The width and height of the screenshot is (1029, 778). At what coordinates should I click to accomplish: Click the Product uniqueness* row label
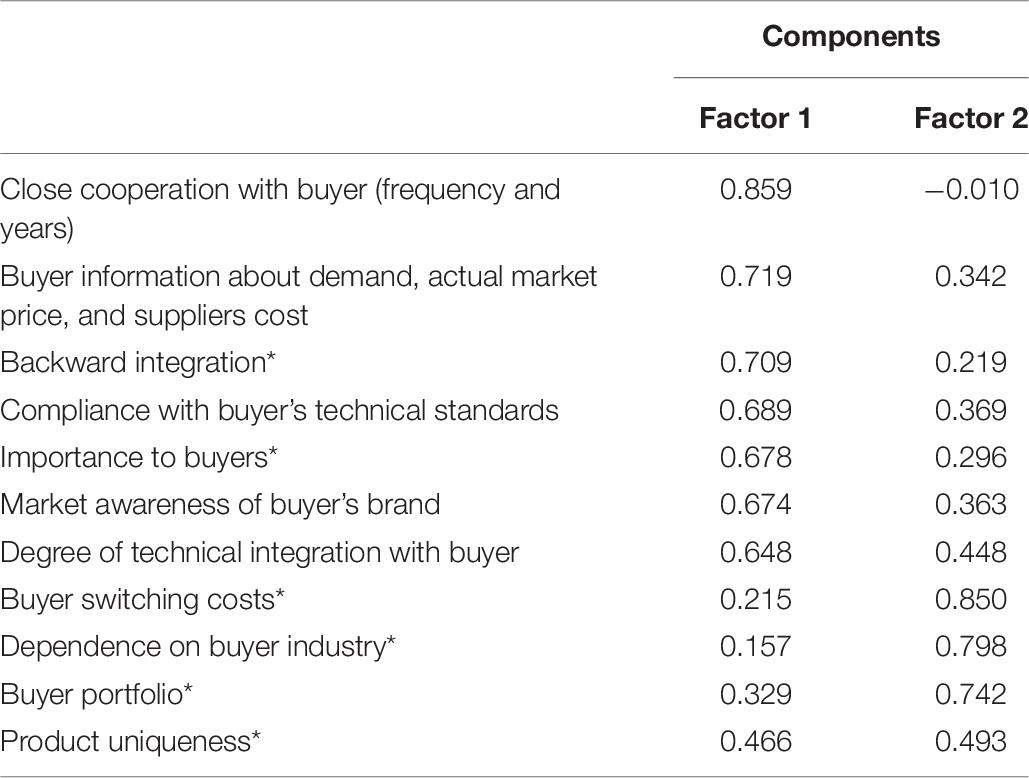click(131, 742)
